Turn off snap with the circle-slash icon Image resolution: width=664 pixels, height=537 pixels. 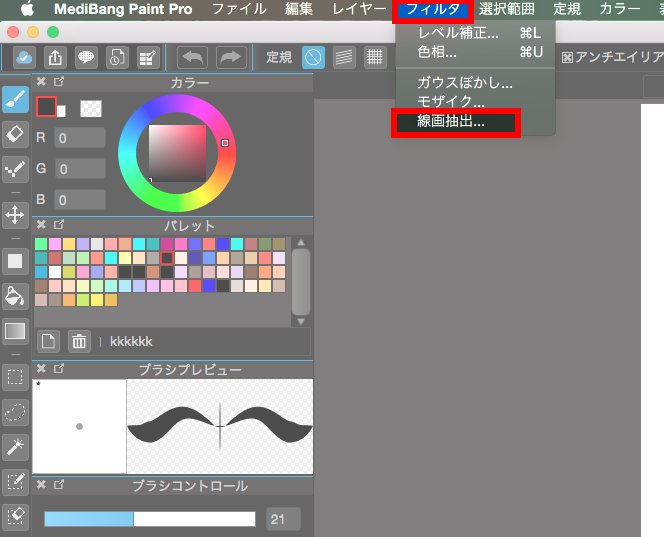[313, 57]
